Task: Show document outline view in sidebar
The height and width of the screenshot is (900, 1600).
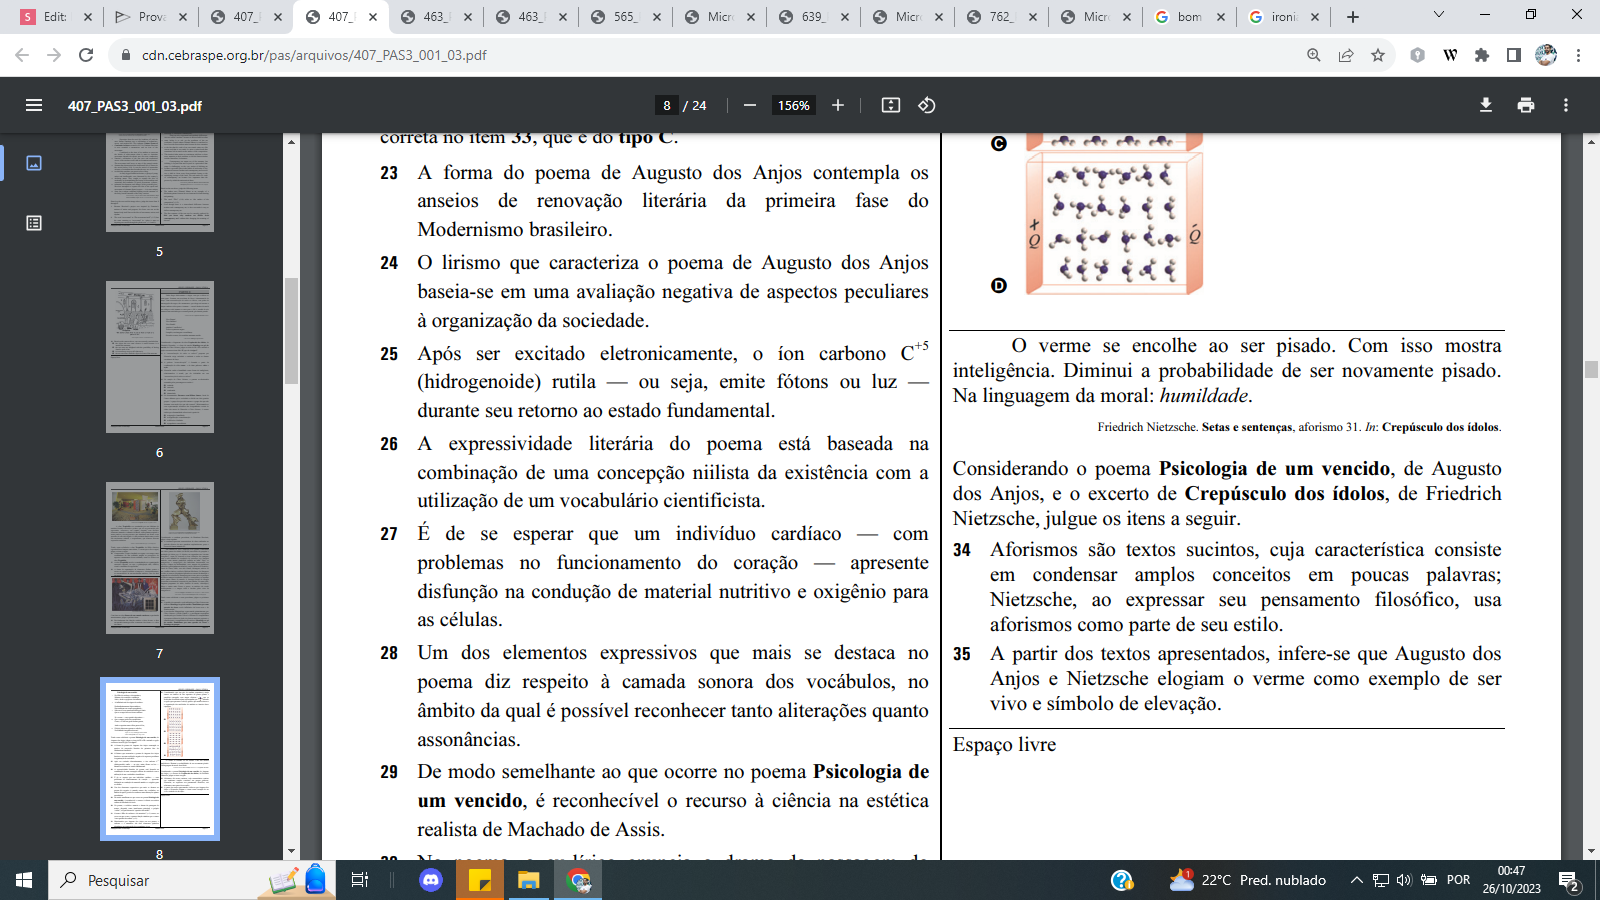Action: (x=34, y=223)
